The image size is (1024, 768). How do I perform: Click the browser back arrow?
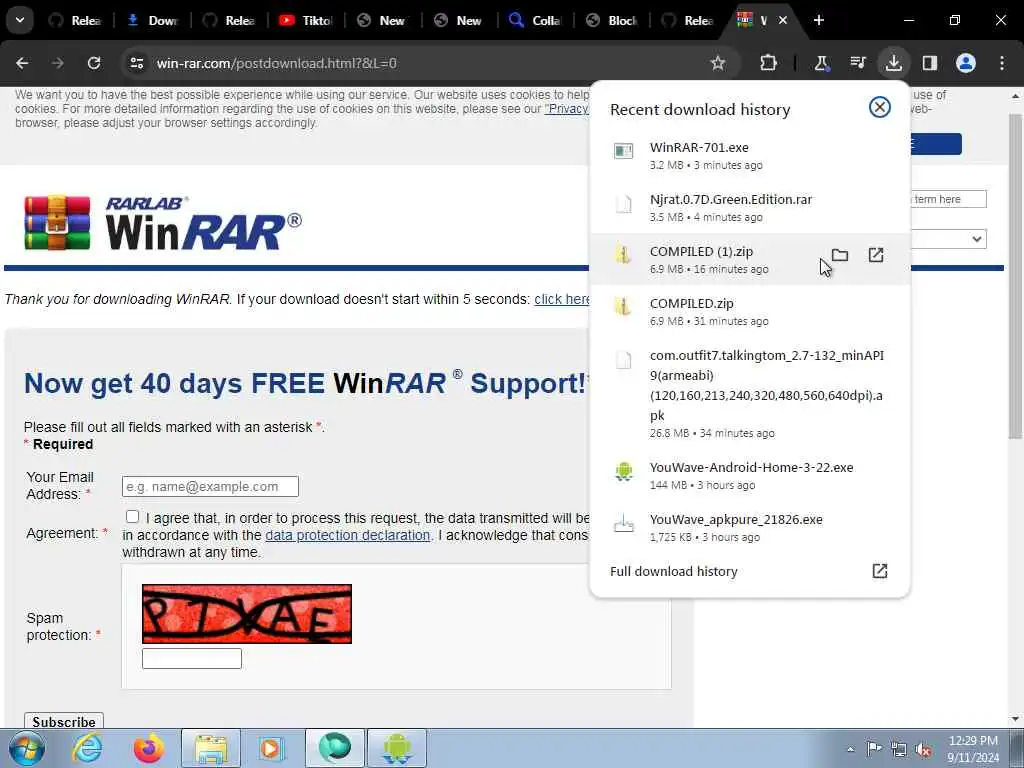(x=22, y=63)
